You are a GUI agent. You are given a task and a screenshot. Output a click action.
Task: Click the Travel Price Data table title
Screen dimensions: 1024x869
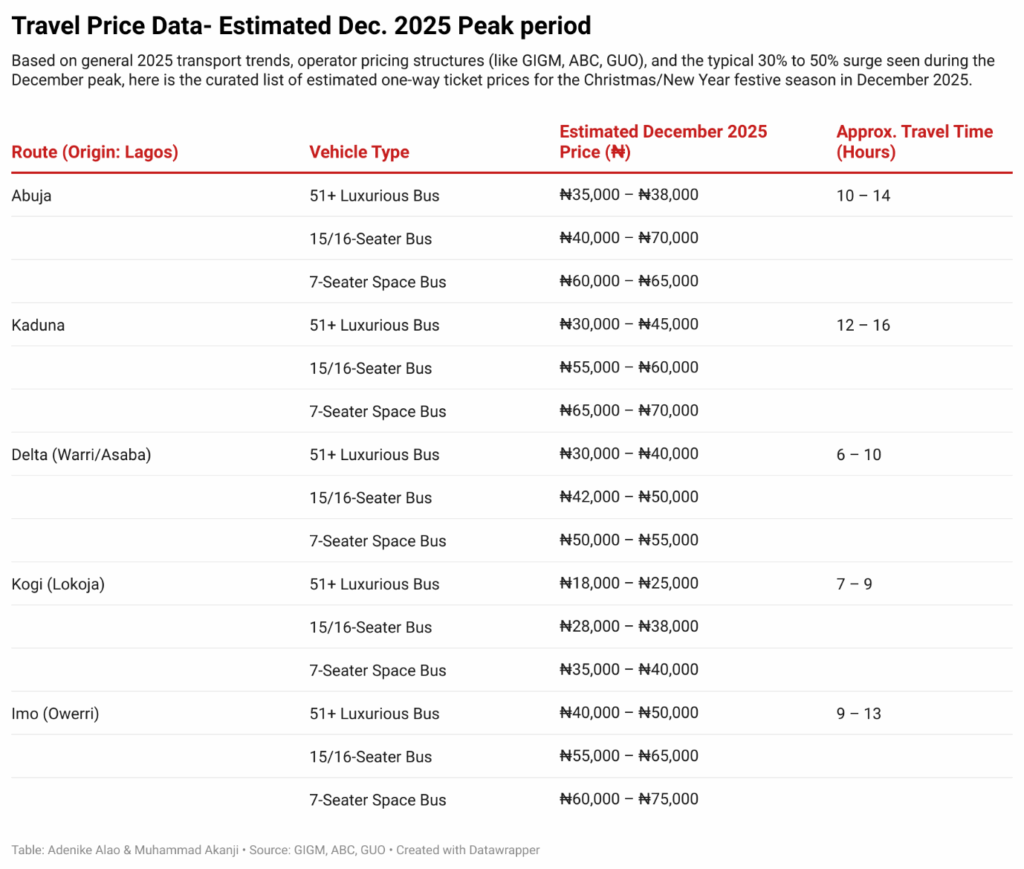301,25
